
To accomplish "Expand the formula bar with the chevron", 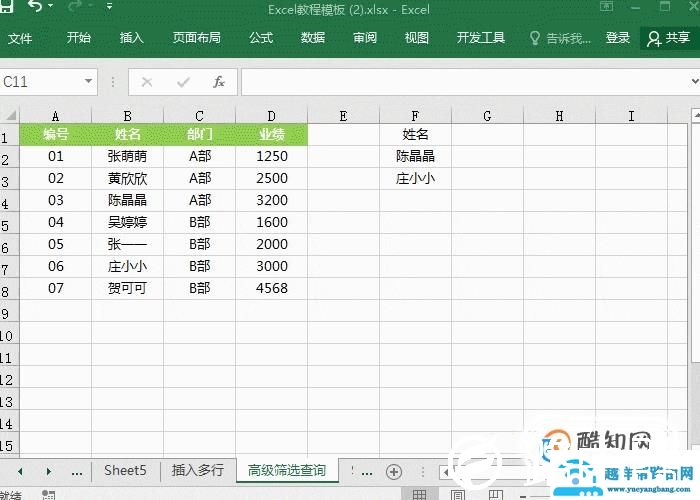I will pyautogui.click(x=695, y=82).
